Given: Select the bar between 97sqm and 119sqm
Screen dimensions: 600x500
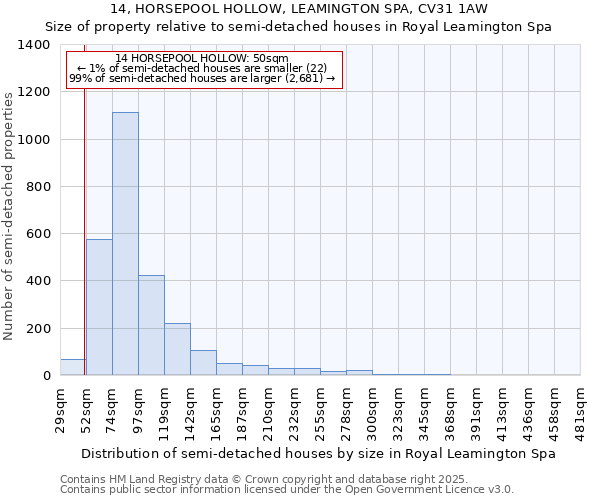Looking at the screenshot, I should 151,325.
